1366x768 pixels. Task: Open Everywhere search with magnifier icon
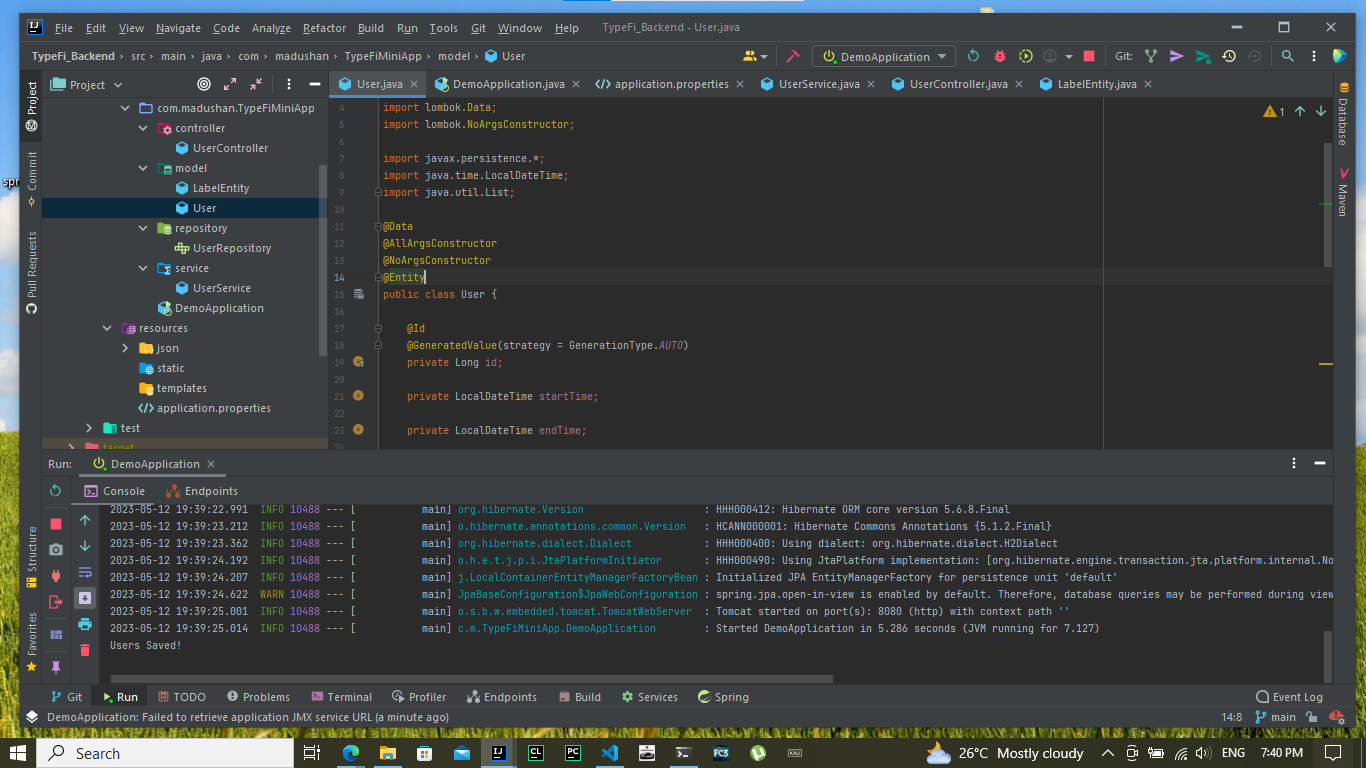[x=1288, y=56]
